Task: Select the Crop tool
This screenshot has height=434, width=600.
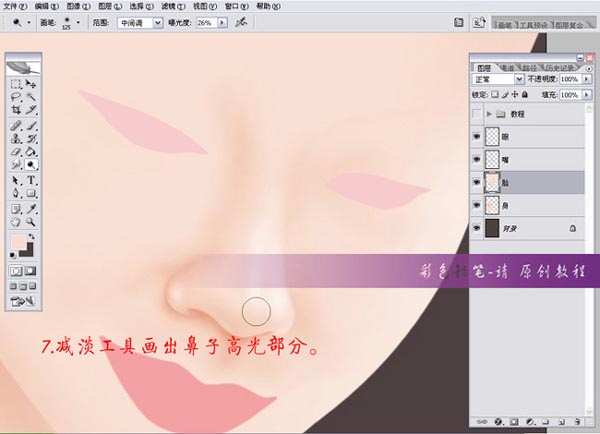Action: pyautogui.click(x=16, y=110)
